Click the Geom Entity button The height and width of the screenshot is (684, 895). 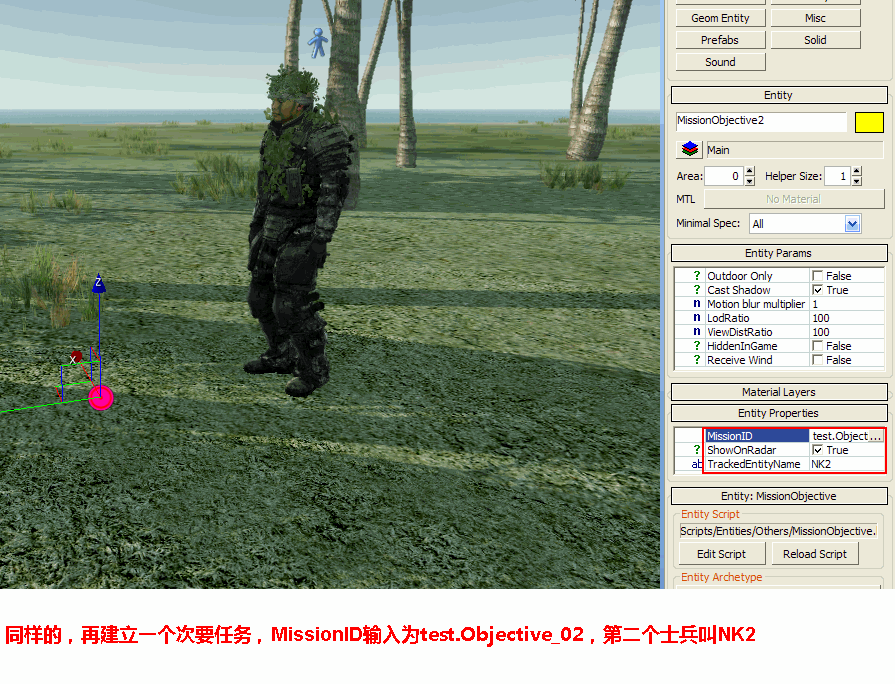pos(720,18)
